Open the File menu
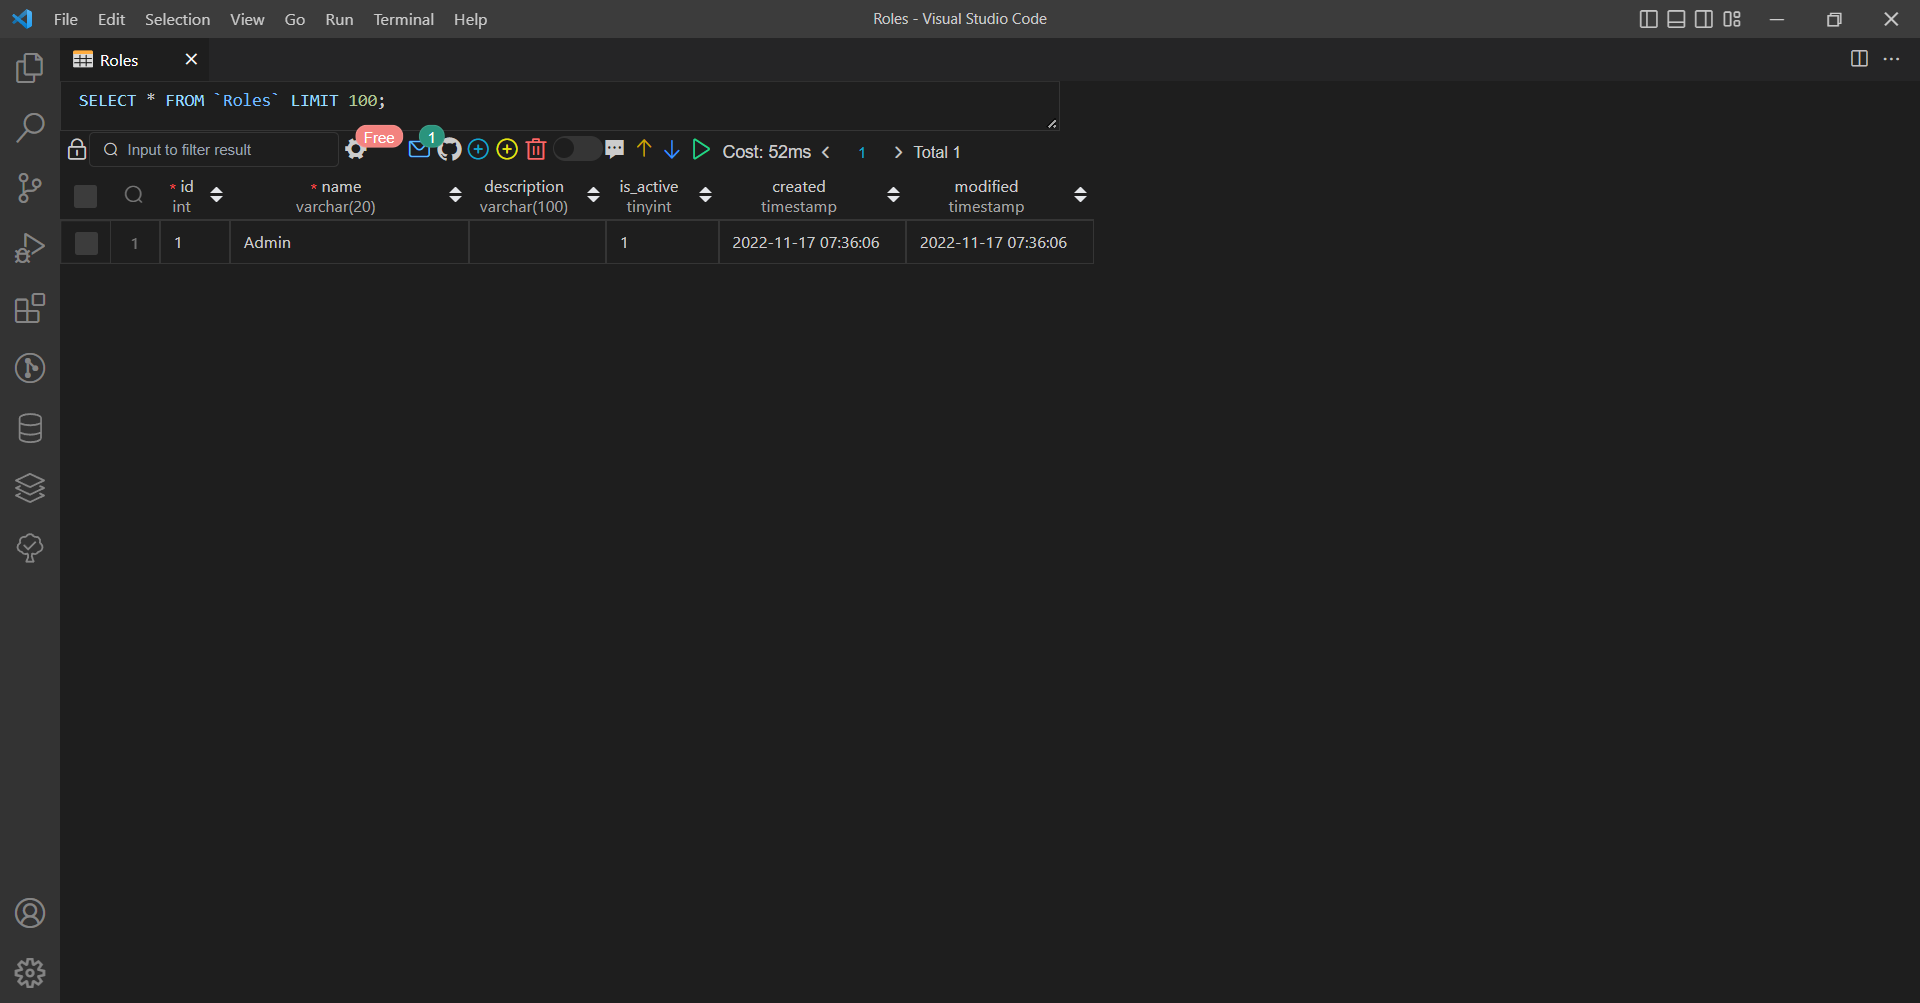Image resolution: width=1920 pixels, height=1003 pixels. click(66, 19)
